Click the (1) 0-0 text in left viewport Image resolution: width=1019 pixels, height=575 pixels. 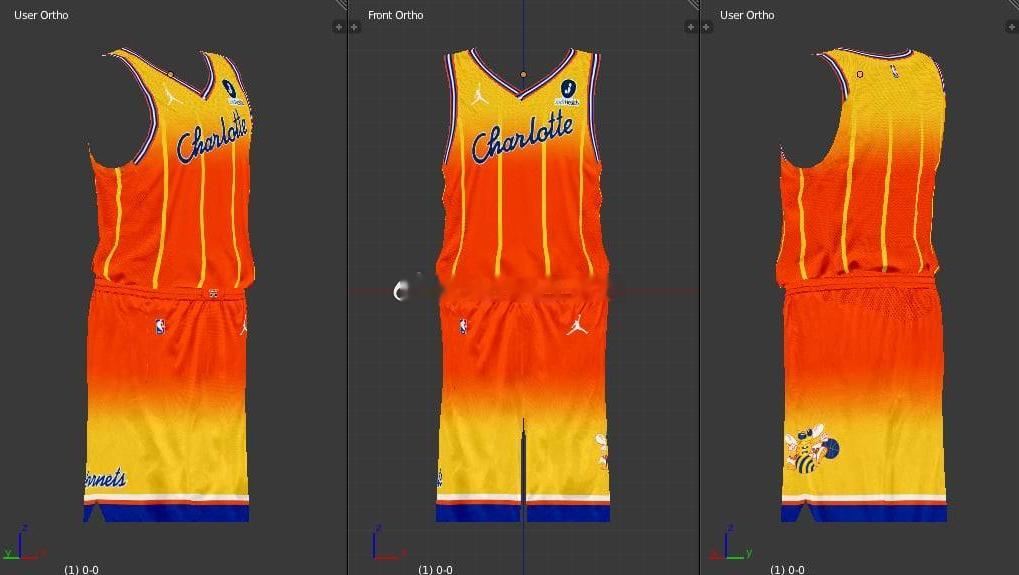[x=81, y=570]
